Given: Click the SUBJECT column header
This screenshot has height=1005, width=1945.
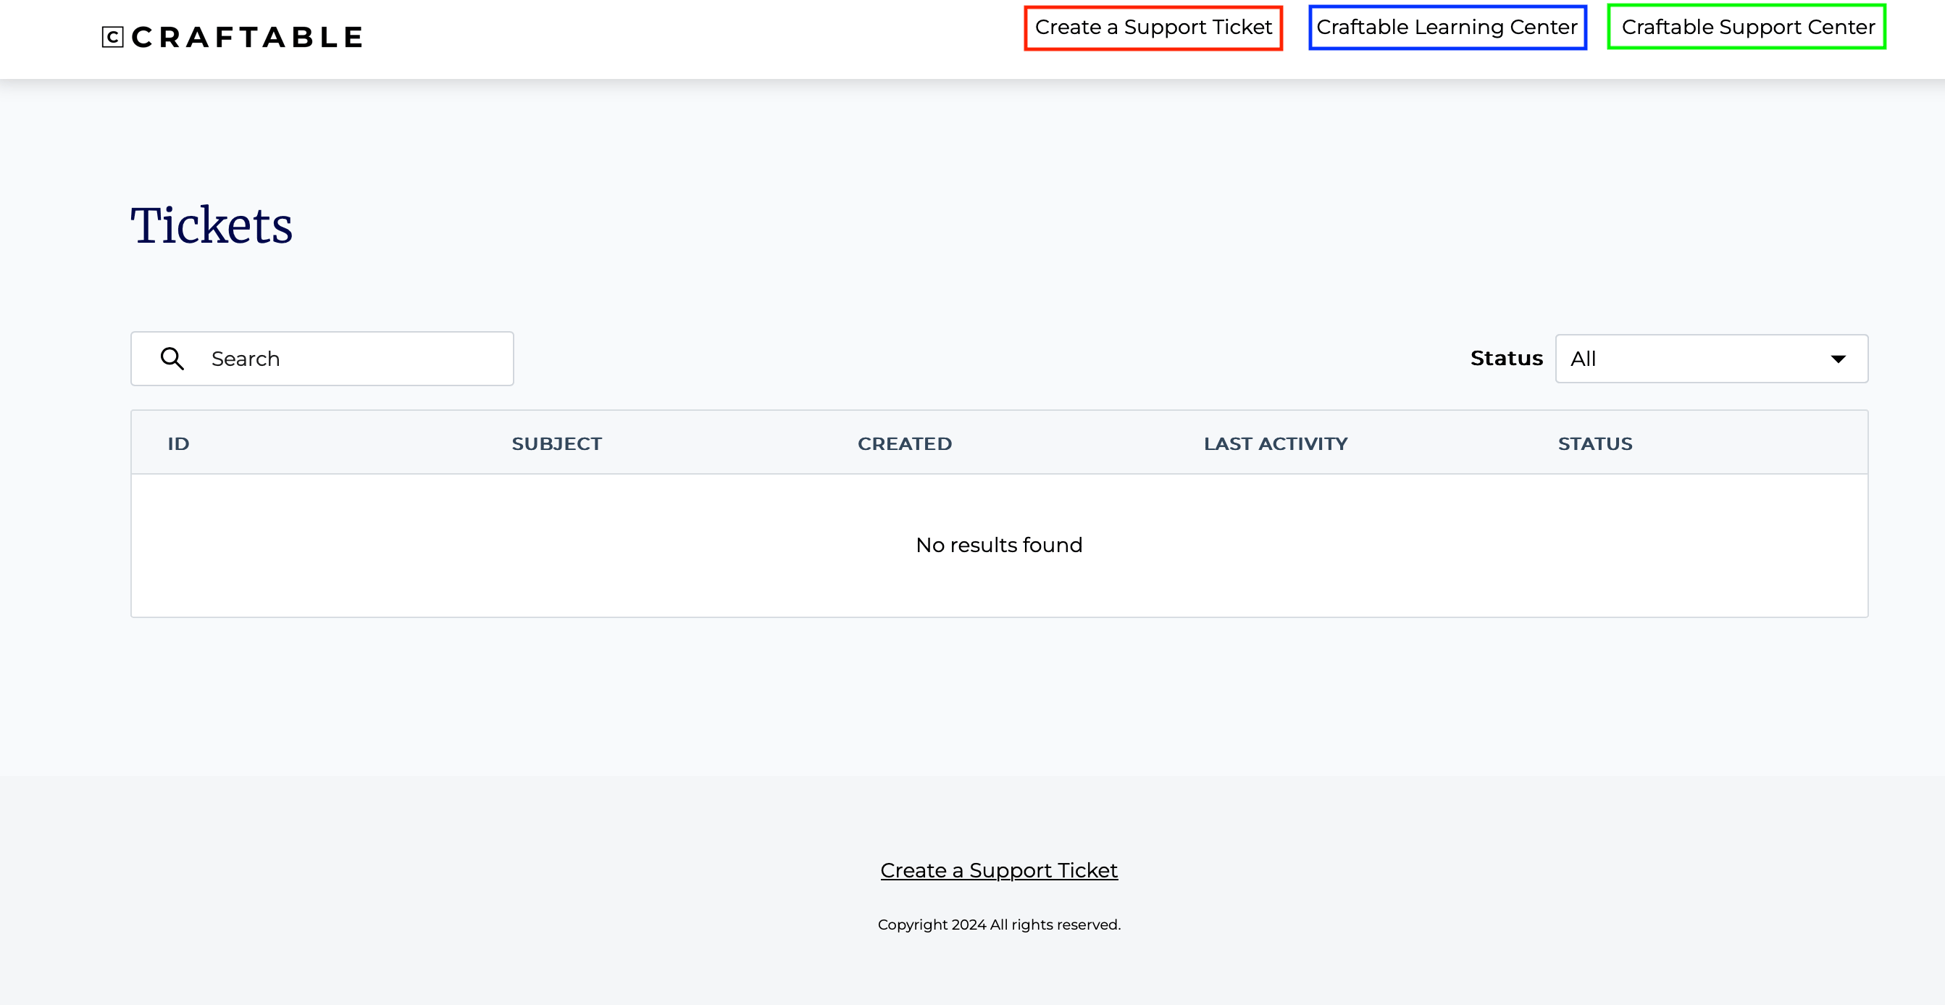Looking at the screenshot, I should click(557, 443).
